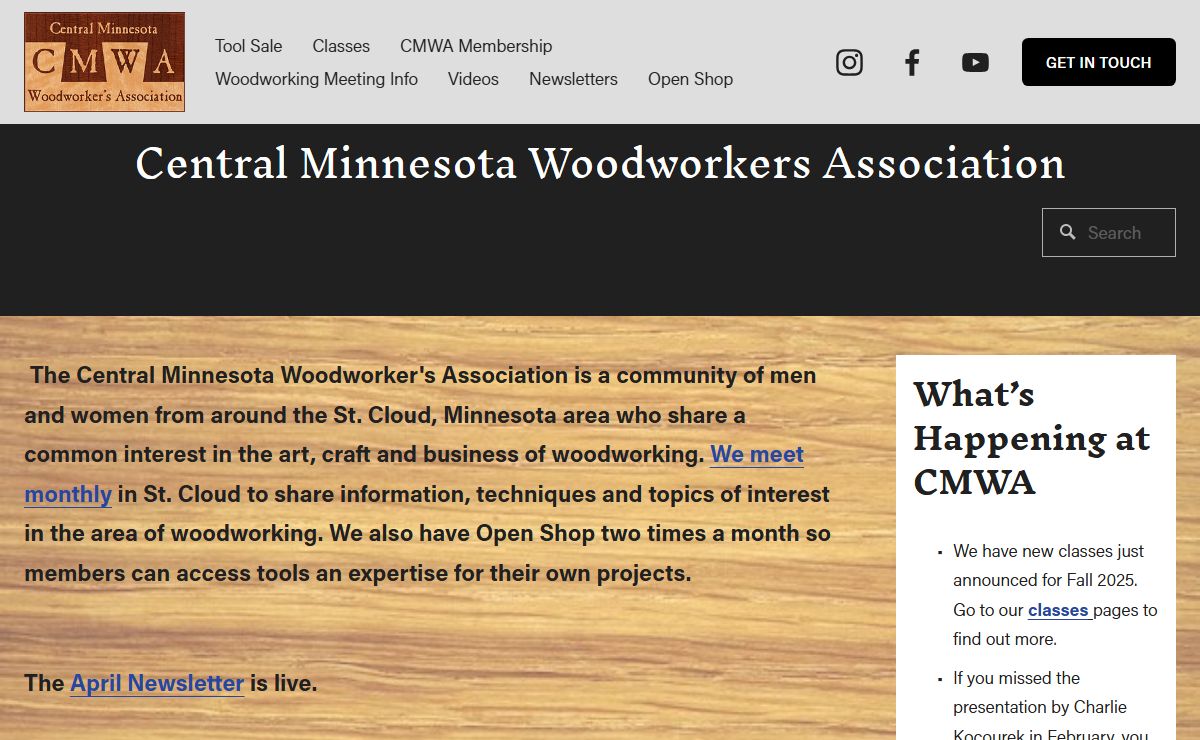Click the search magnifier icon
The image size is (1200, 740).
pos(1068,232)
